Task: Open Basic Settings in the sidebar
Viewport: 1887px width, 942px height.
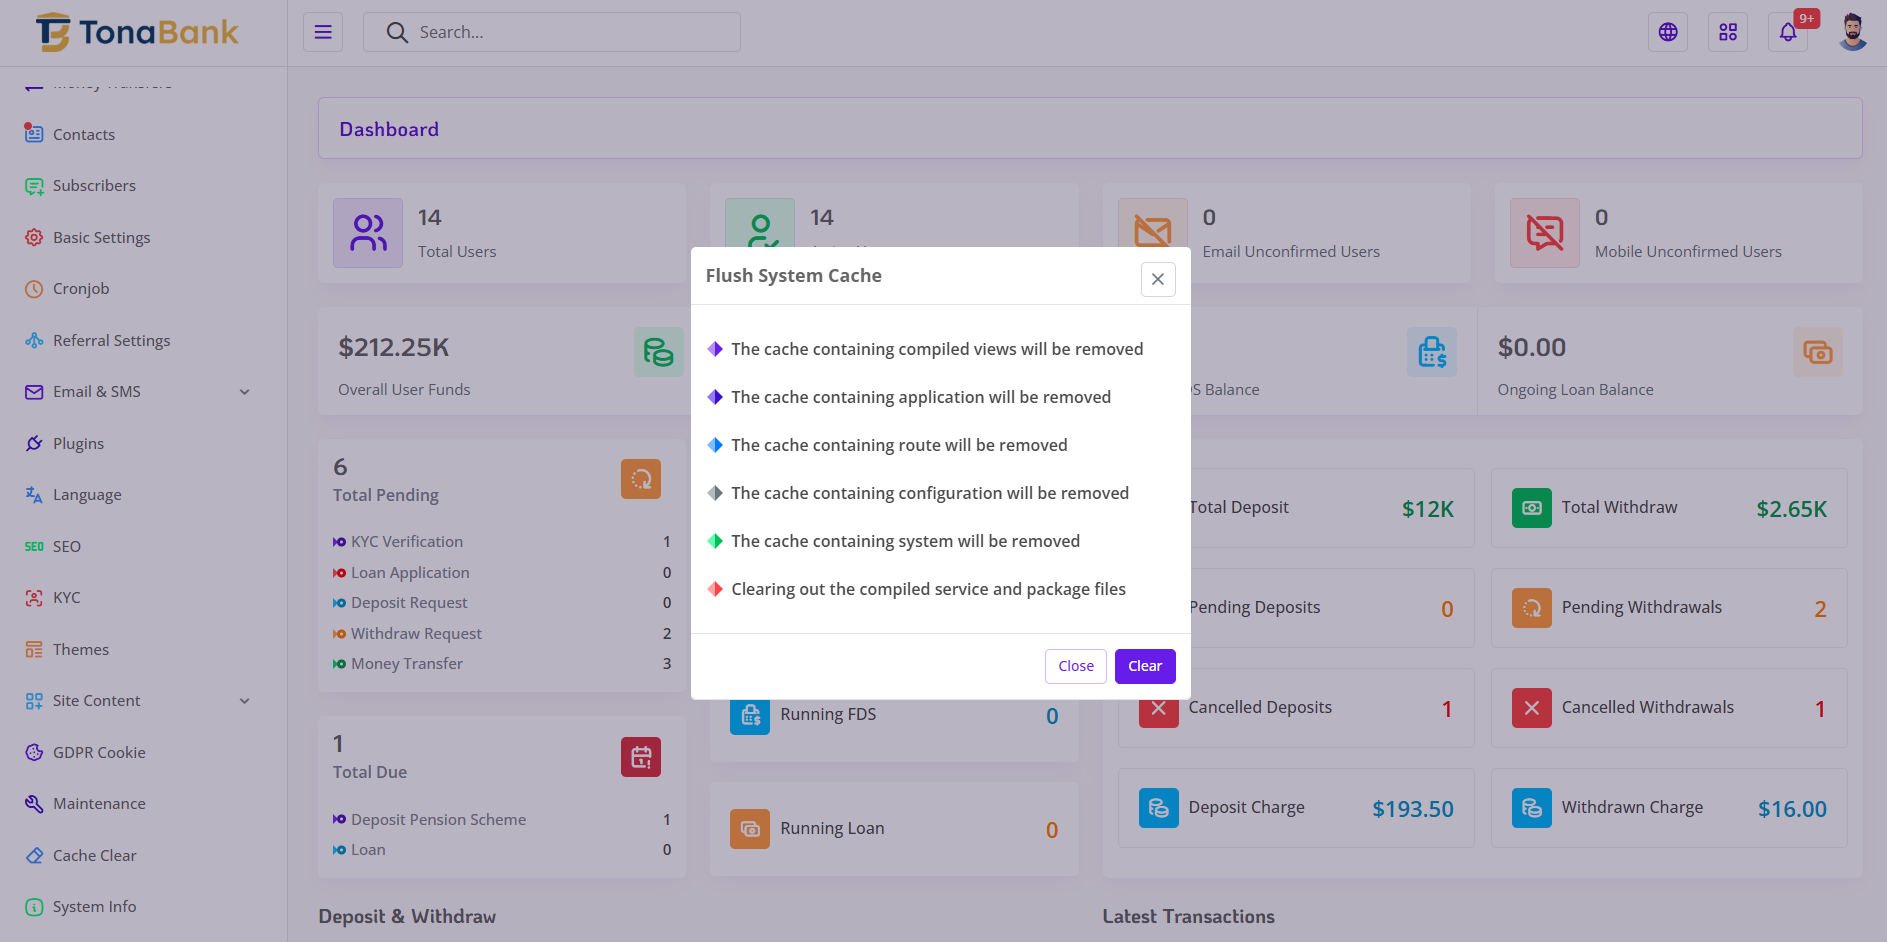Action: tap(101, 238)
